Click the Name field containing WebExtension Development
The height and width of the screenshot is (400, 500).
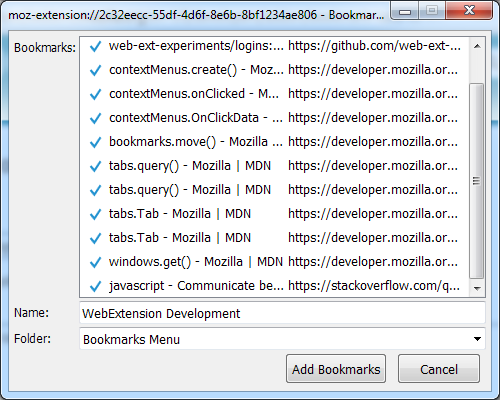[x=282, y=313]
